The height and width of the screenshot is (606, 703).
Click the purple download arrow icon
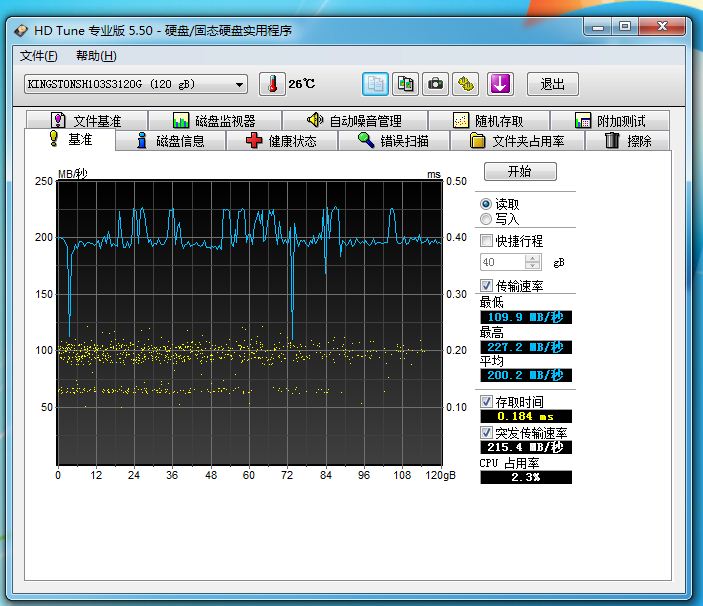click(x=500, y=84)
